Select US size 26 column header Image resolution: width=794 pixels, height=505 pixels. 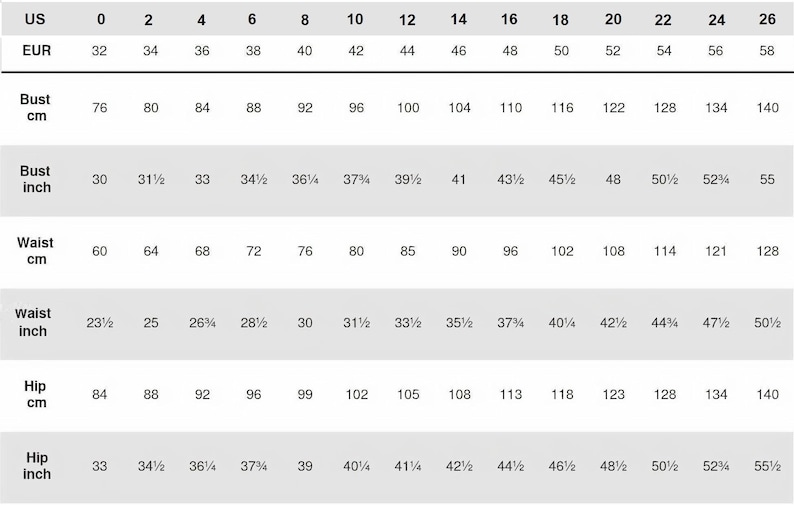(767, 19)
